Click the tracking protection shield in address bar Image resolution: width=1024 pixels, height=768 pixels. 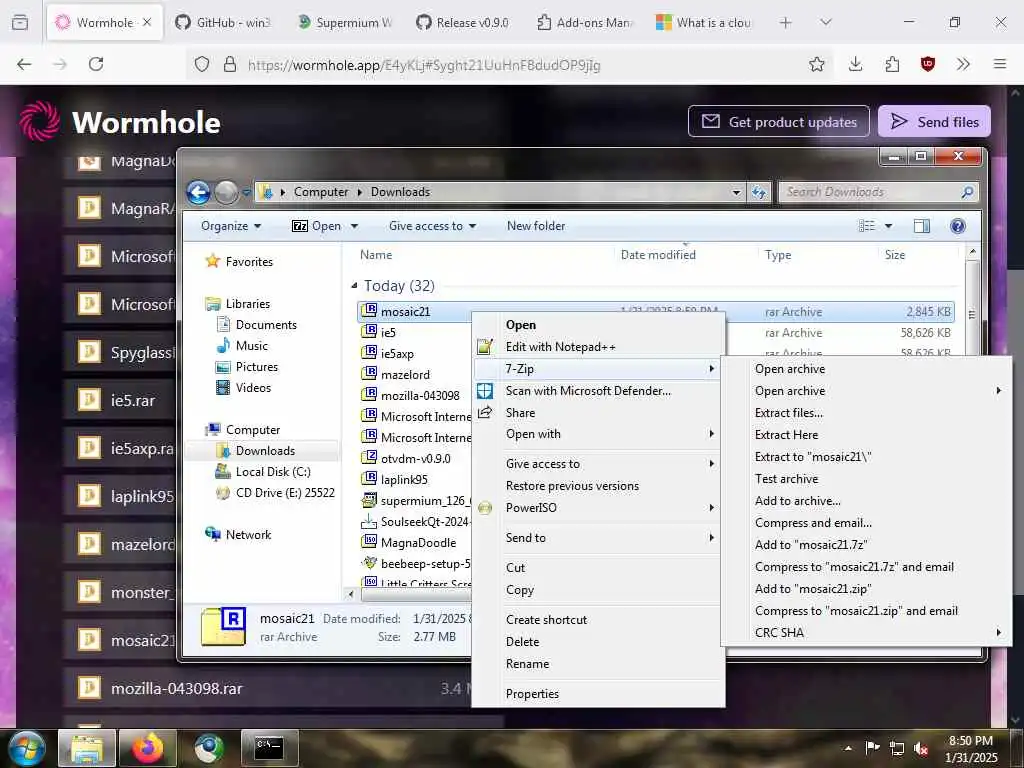(202, 64)
